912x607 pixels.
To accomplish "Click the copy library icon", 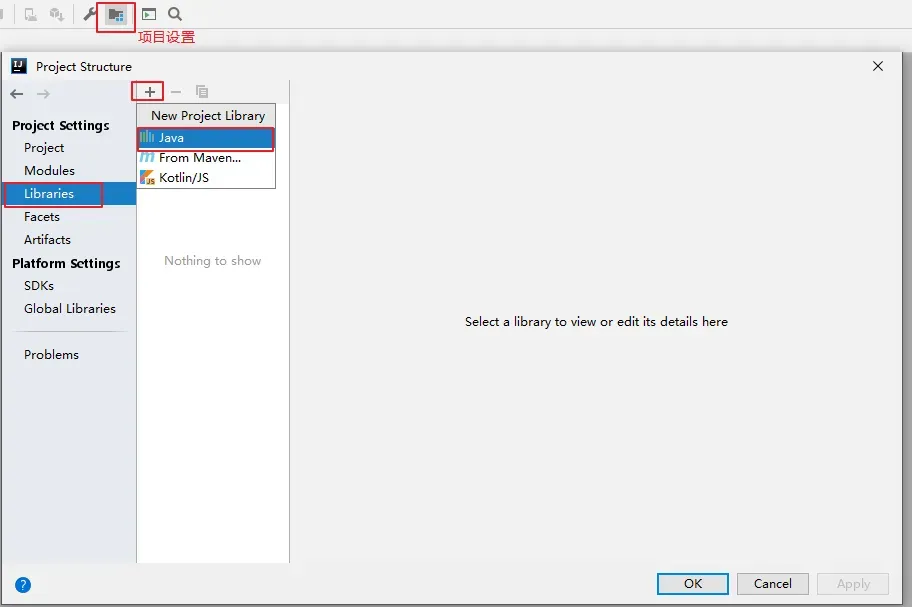I will coord(202,92).
